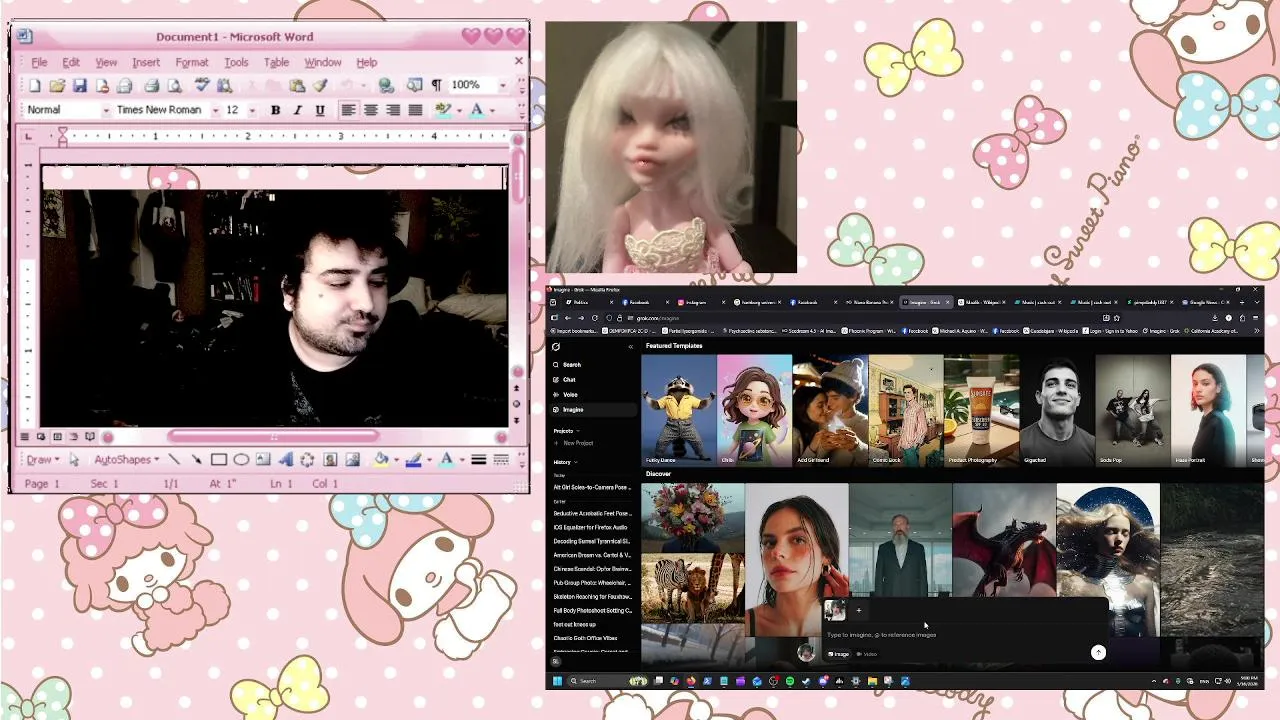The height and width of the screenshot is (720, 1280).
Task: Select Justify alignment button
Action: point(415,110)
